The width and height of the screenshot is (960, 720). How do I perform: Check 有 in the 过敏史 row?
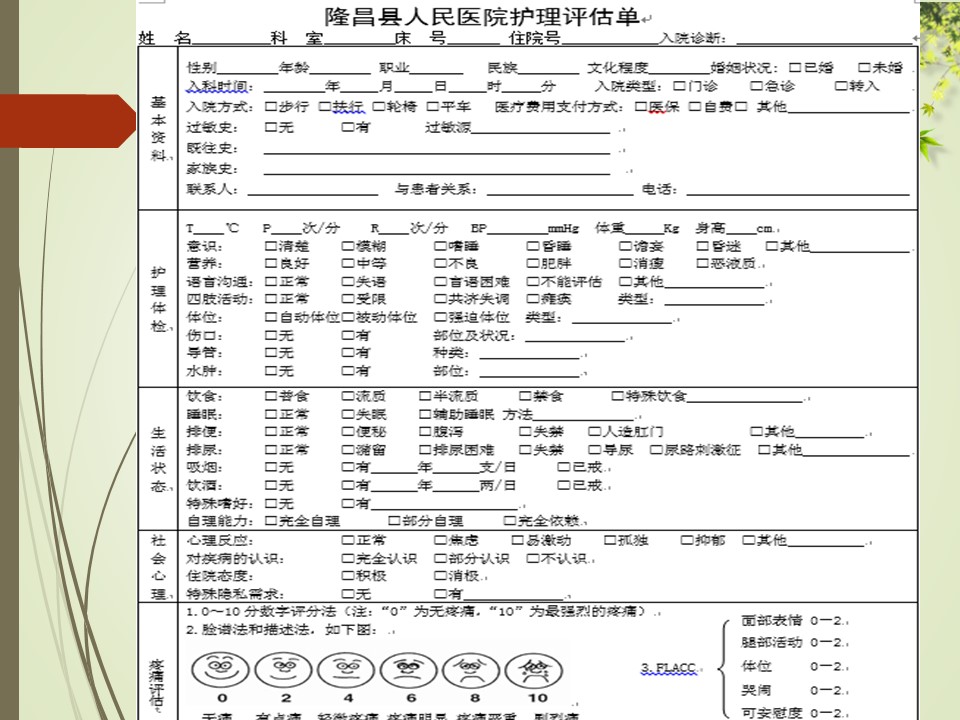(x=347, y=127)
